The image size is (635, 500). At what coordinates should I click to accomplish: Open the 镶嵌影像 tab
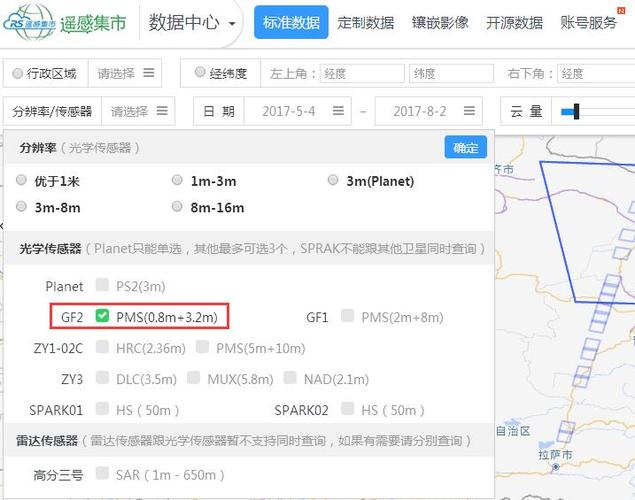pyautogui.click(x=440, y=22)
